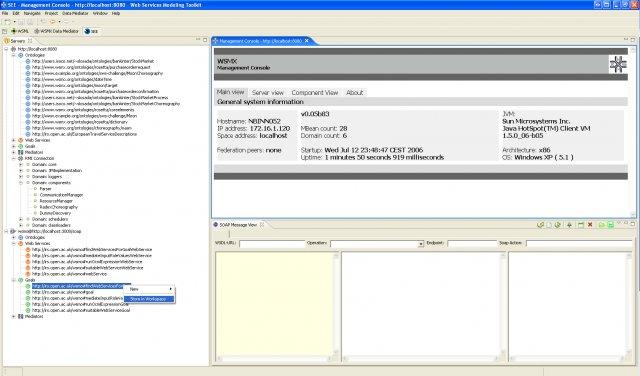The image size is (640, 376).
Task: Open the Project menu
Action: pos(51,13)
